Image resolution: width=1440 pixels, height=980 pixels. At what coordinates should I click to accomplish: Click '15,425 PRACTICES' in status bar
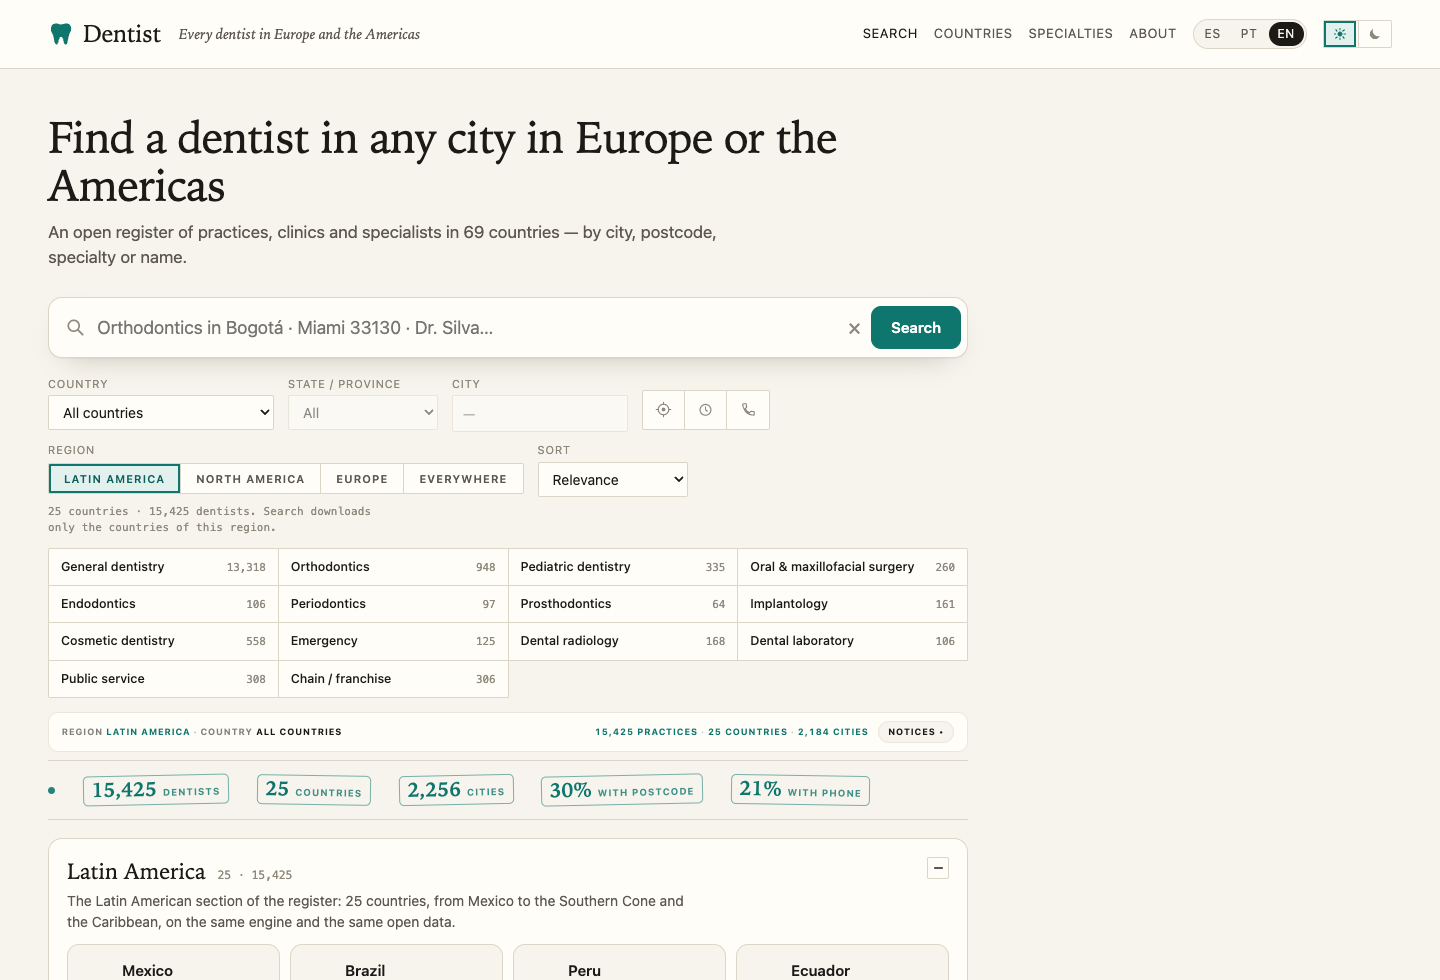646,732
